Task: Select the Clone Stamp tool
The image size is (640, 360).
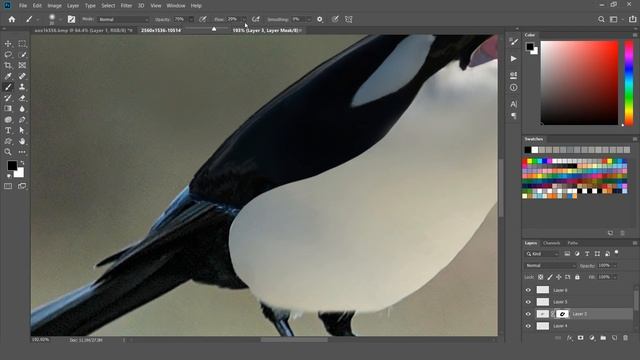Action: [22, 87]
